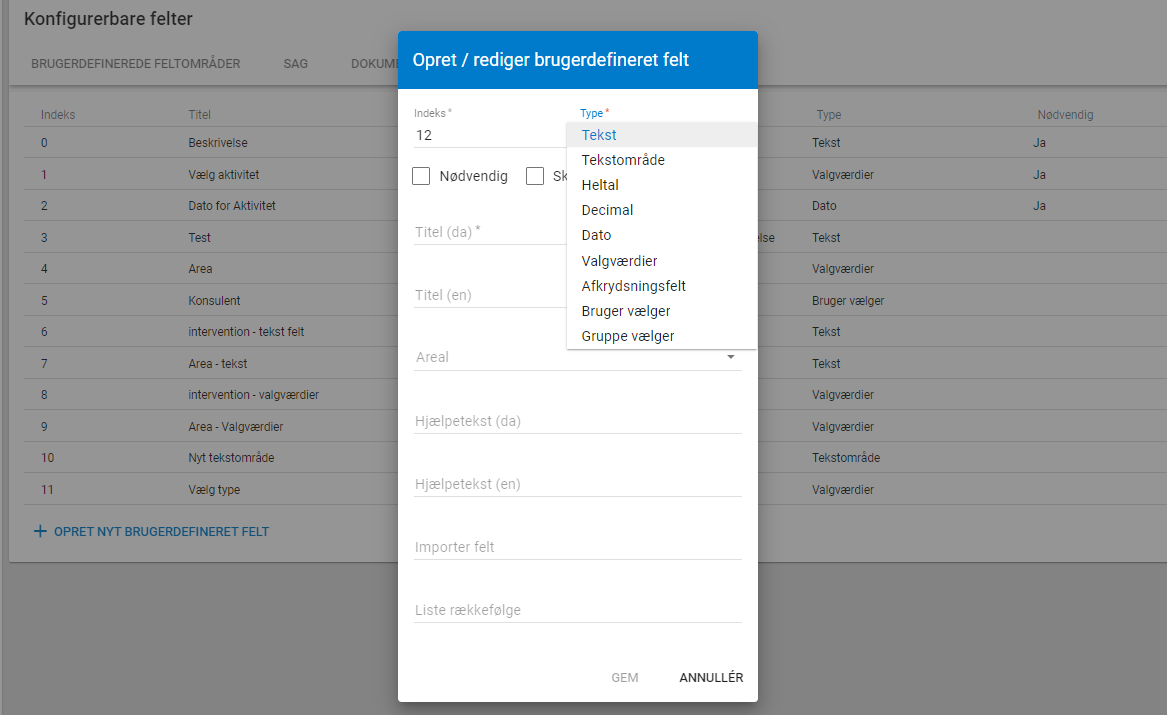Click Liste rækkefølge field
1167x715 pixels.
pyautogui.click(x=578, y=610)
